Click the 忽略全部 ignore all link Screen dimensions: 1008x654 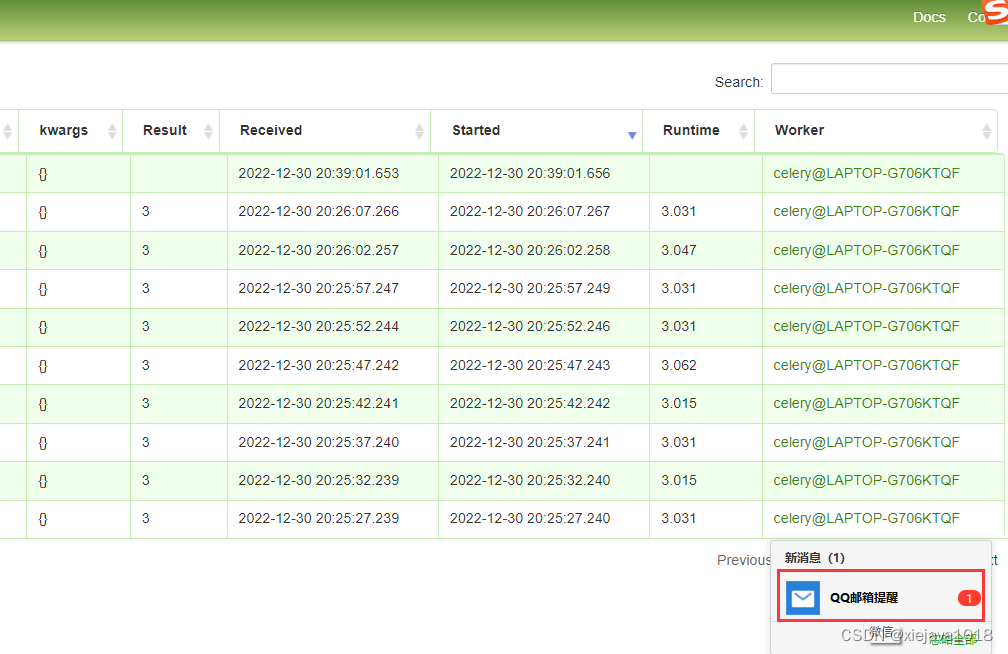[x=951, y=640]
